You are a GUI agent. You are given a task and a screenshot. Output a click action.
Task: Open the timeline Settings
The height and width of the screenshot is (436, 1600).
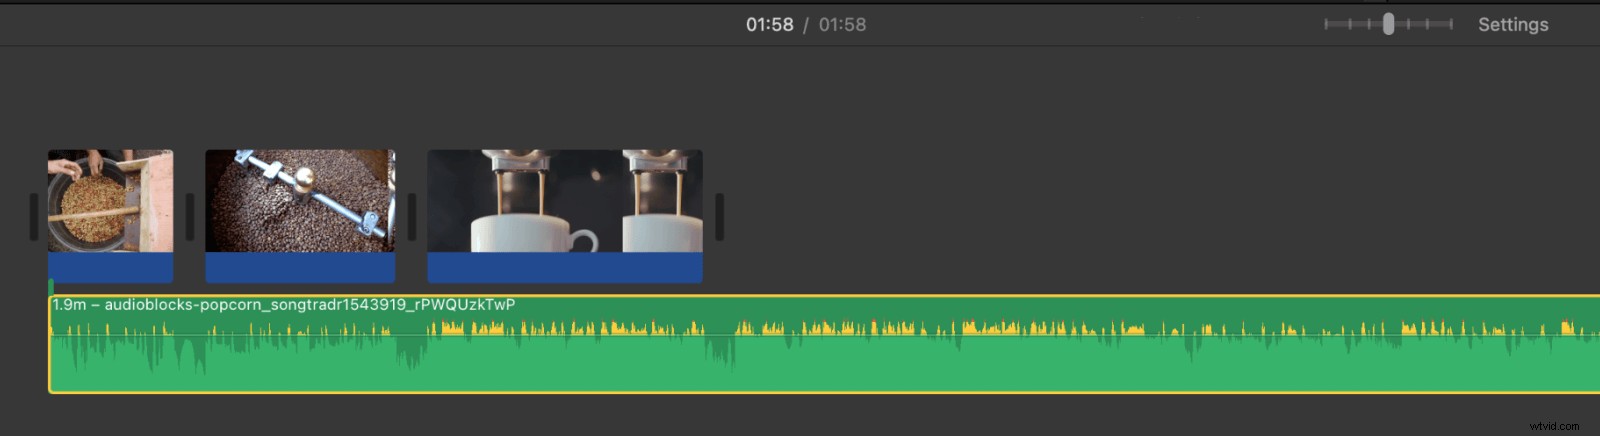[x=1513, y=25]
